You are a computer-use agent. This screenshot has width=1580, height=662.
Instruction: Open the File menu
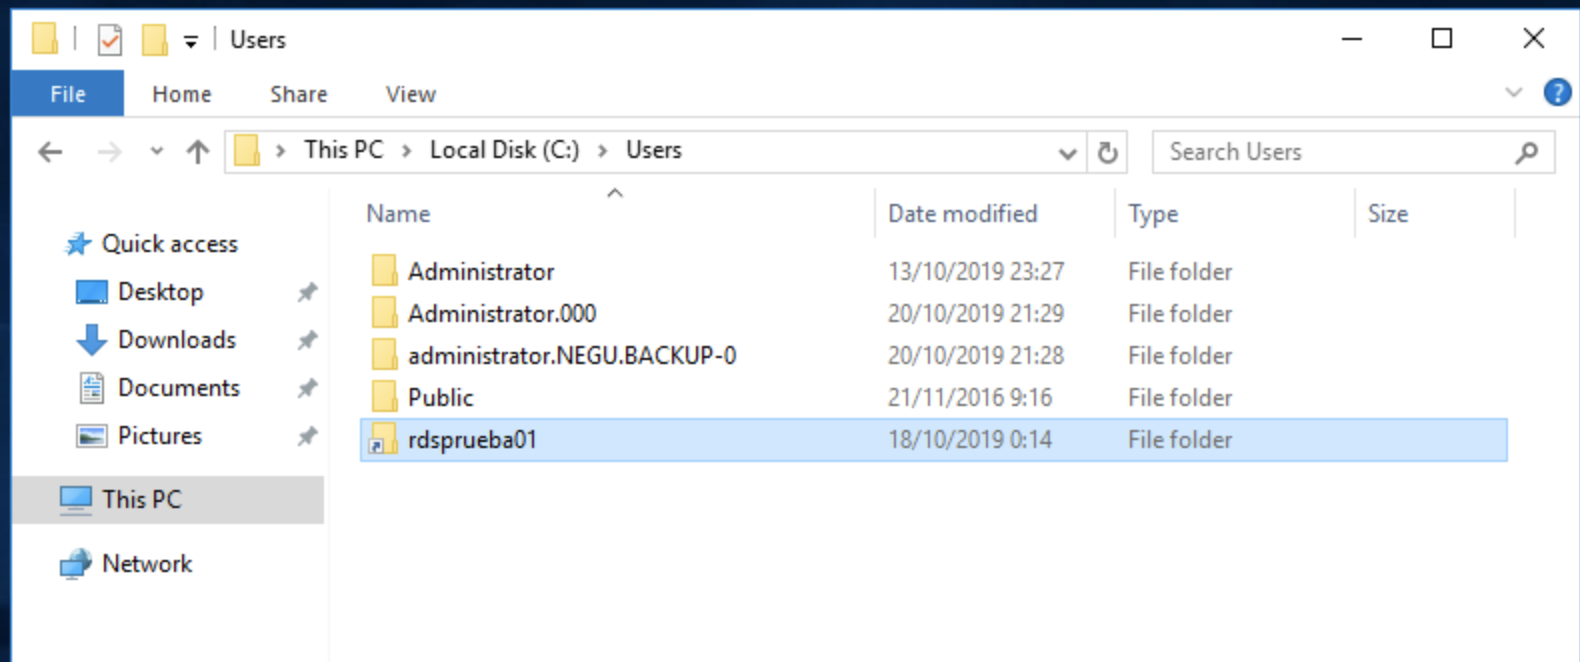click(66, 93)
